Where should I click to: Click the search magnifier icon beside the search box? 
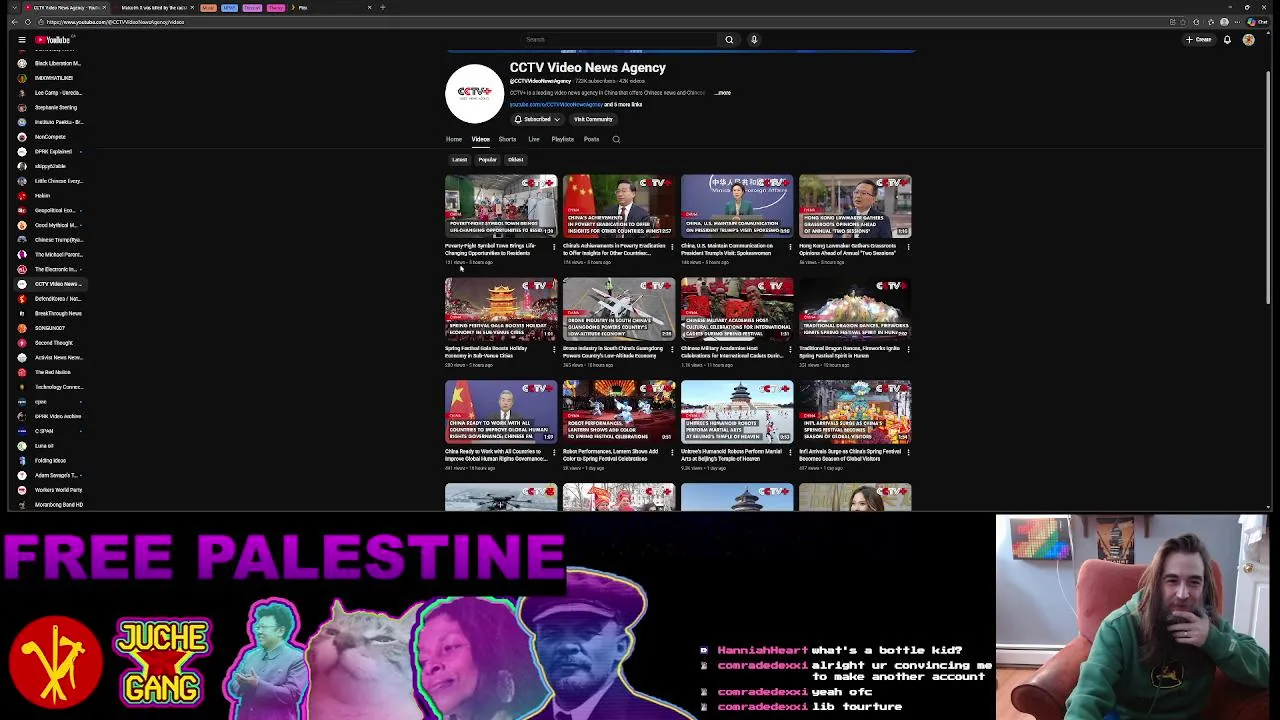click(729, 40)
